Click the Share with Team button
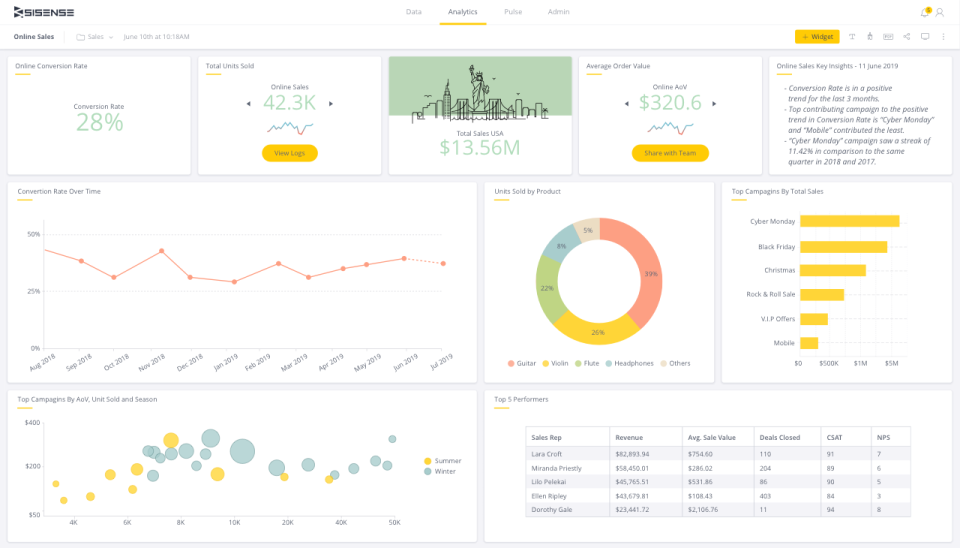 tap(670, 153)
